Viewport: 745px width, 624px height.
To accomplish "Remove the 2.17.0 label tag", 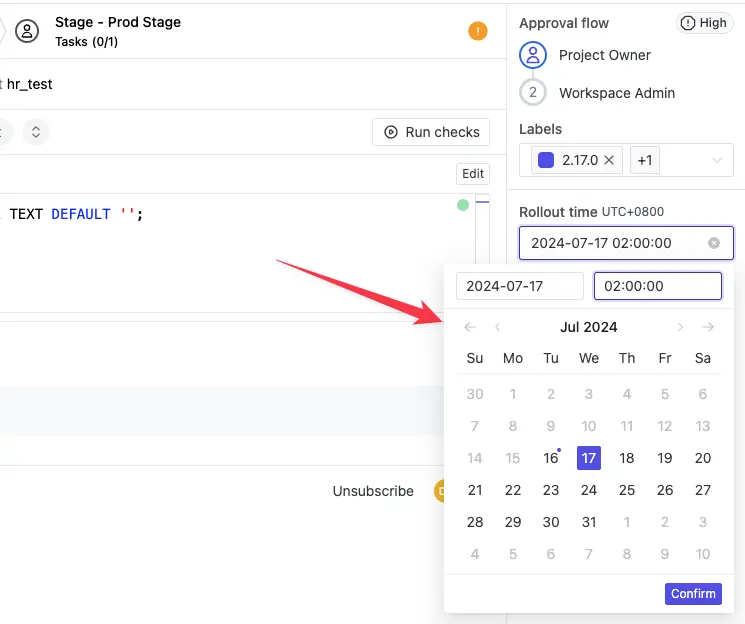I will 609,160.
